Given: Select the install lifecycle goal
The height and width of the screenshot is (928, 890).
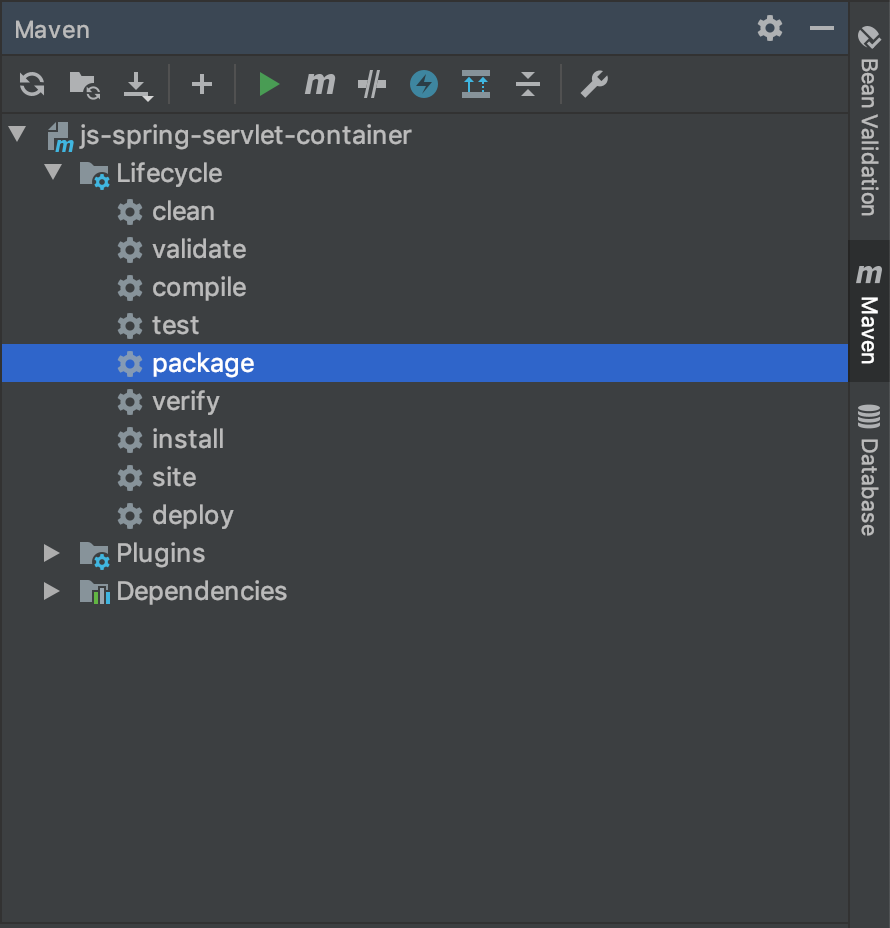Looking at the screenshot, I should pyautogui.click(x=188, y=439).
